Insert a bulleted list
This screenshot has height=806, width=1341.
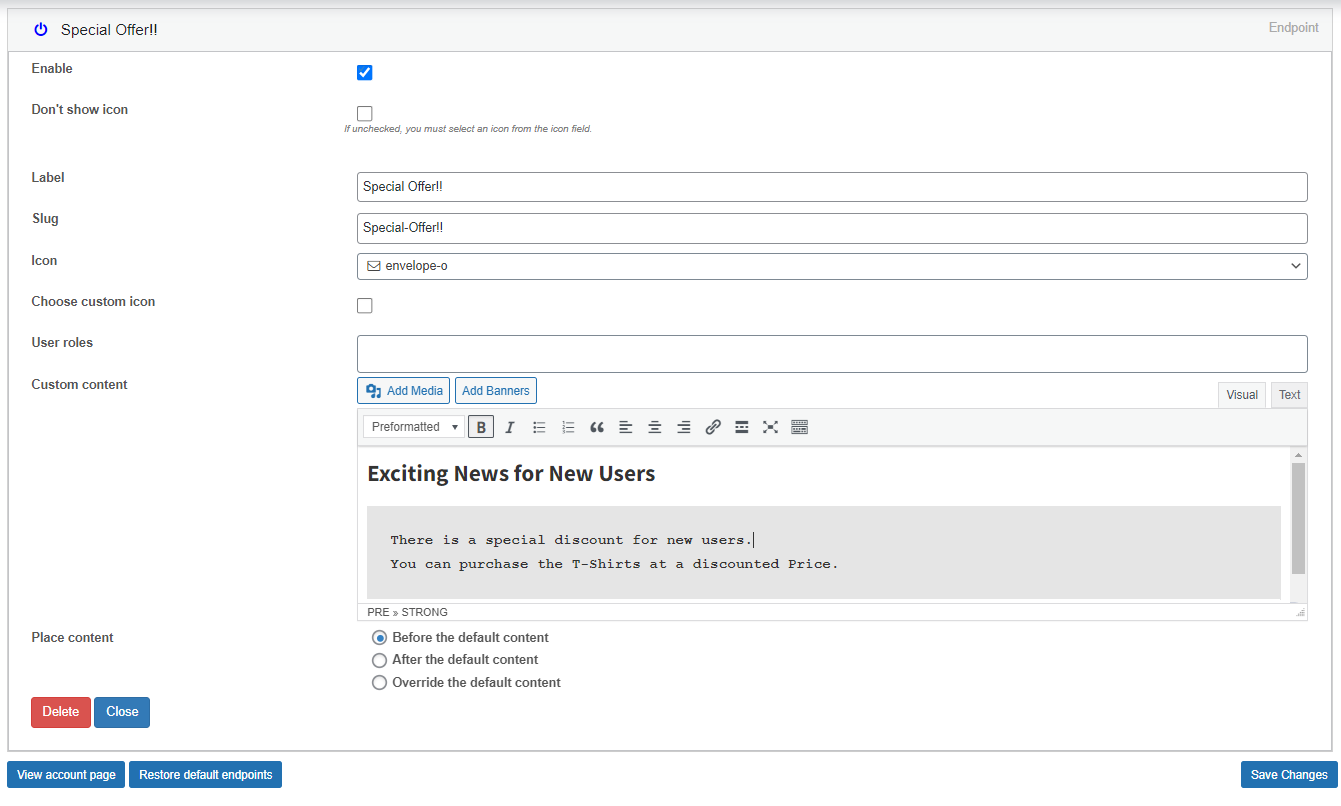coord(539,426)
